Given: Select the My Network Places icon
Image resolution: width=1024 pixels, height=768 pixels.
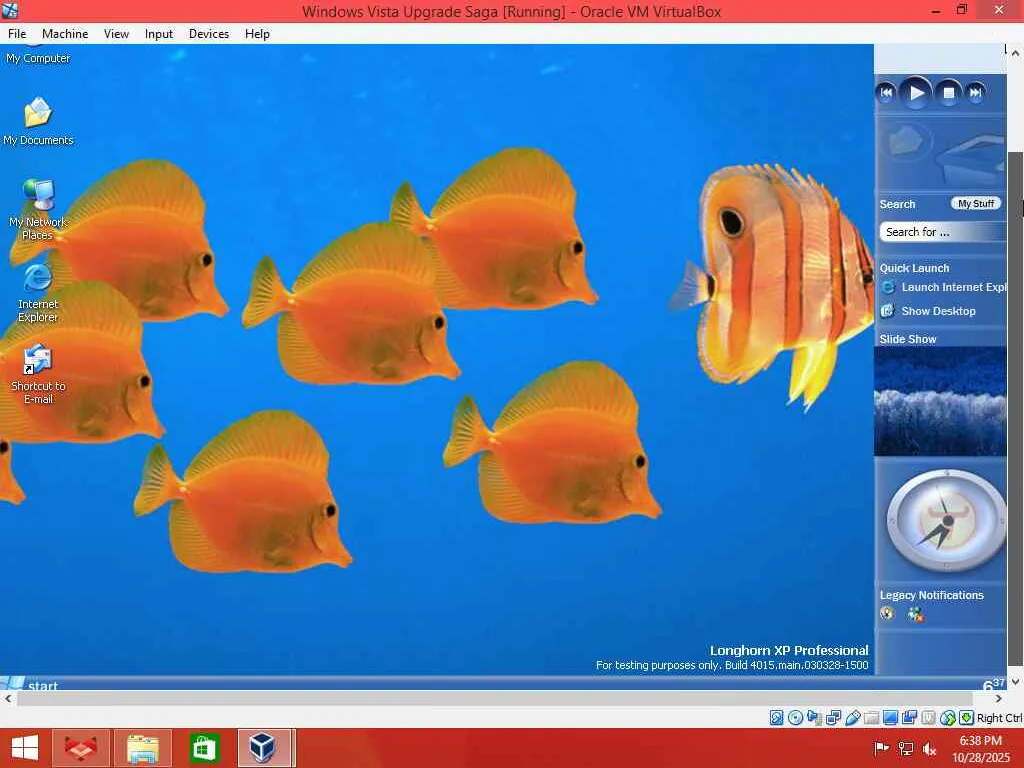Looking at the screenshot, I should pyautogui.click(x=38, y=209).
